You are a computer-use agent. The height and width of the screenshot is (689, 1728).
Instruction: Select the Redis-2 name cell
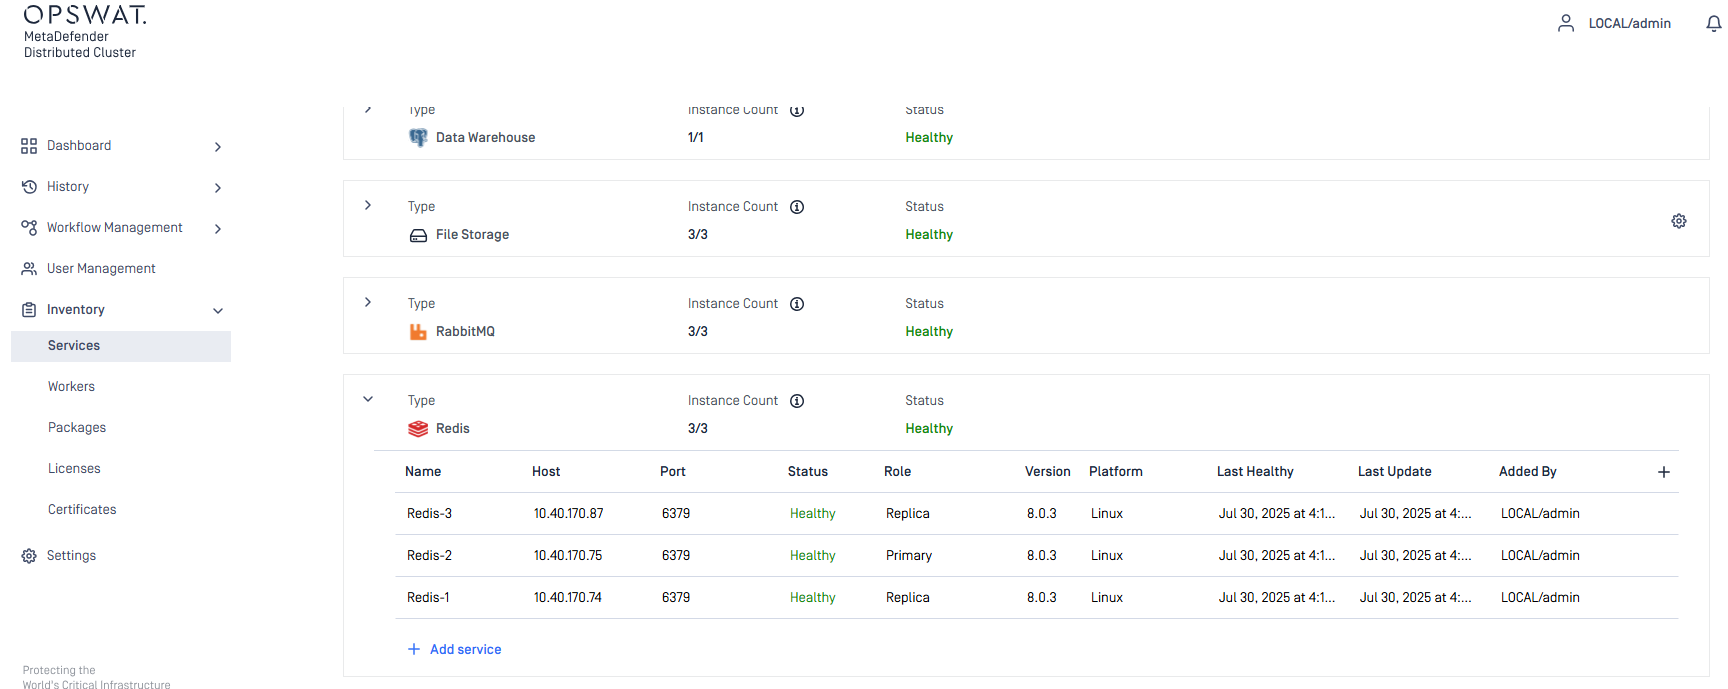click(x=429, y=556)
